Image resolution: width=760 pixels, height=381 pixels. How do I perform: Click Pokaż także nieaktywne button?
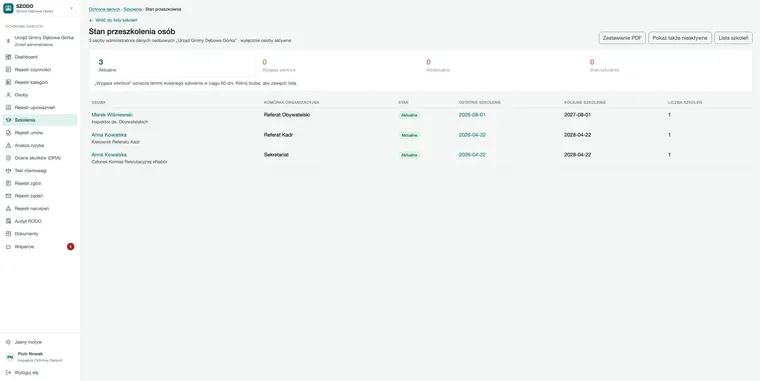[x=680, y=38]
